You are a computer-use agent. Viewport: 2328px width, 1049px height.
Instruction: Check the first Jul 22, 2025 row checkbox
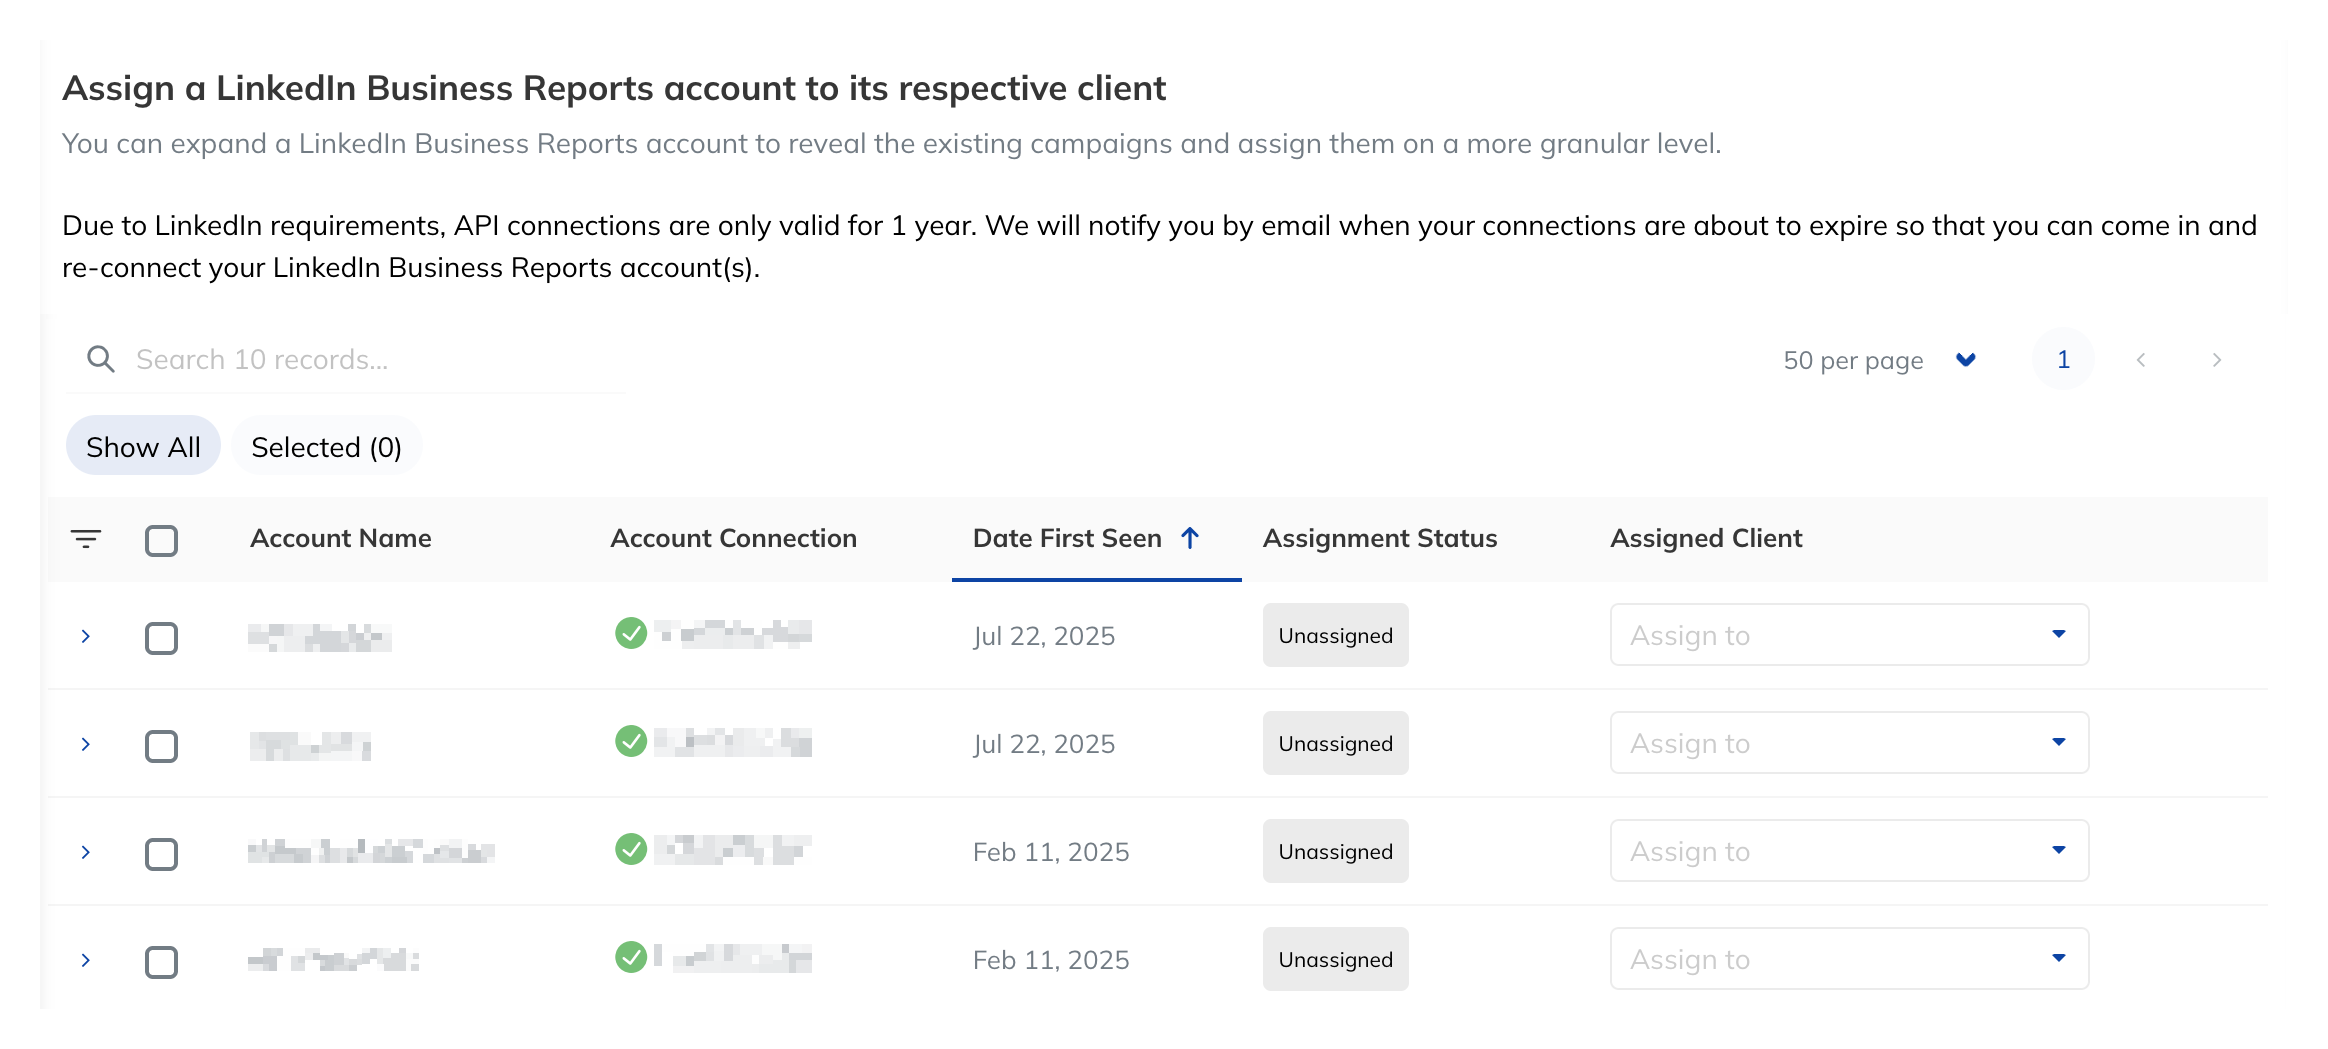(161, 638)
